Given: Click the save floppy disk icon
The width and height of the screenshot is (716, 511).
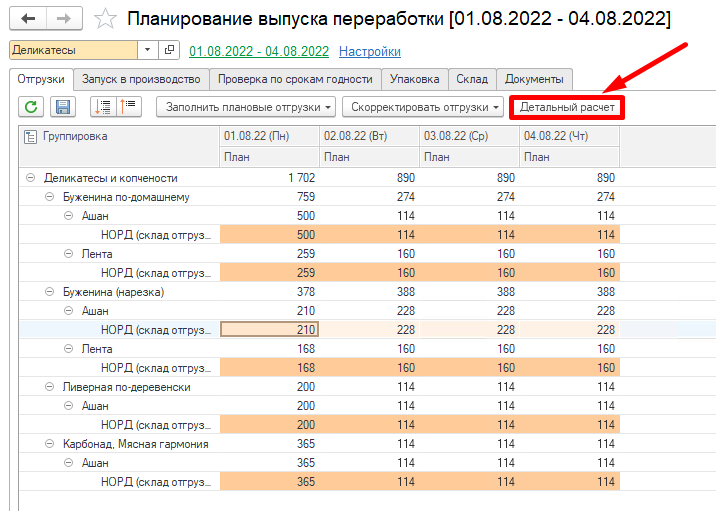Looking at the screenshot, I should coord(62,107).
